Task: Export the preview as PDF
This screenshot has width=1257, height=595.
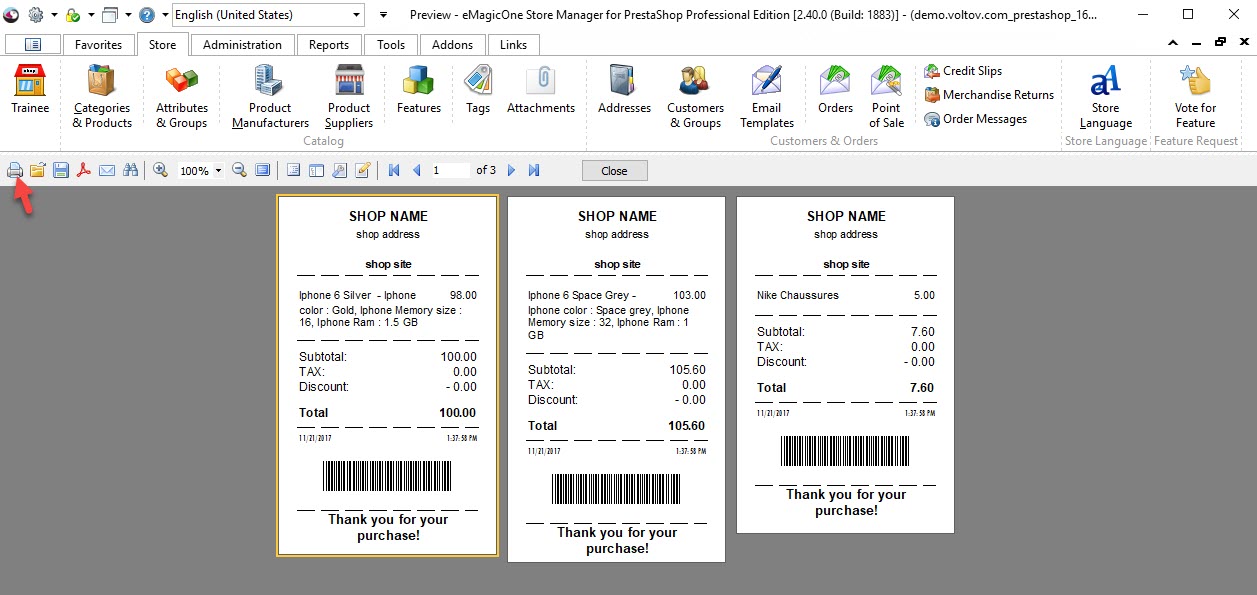Action: pyautogui.click(x=83, y=169)
